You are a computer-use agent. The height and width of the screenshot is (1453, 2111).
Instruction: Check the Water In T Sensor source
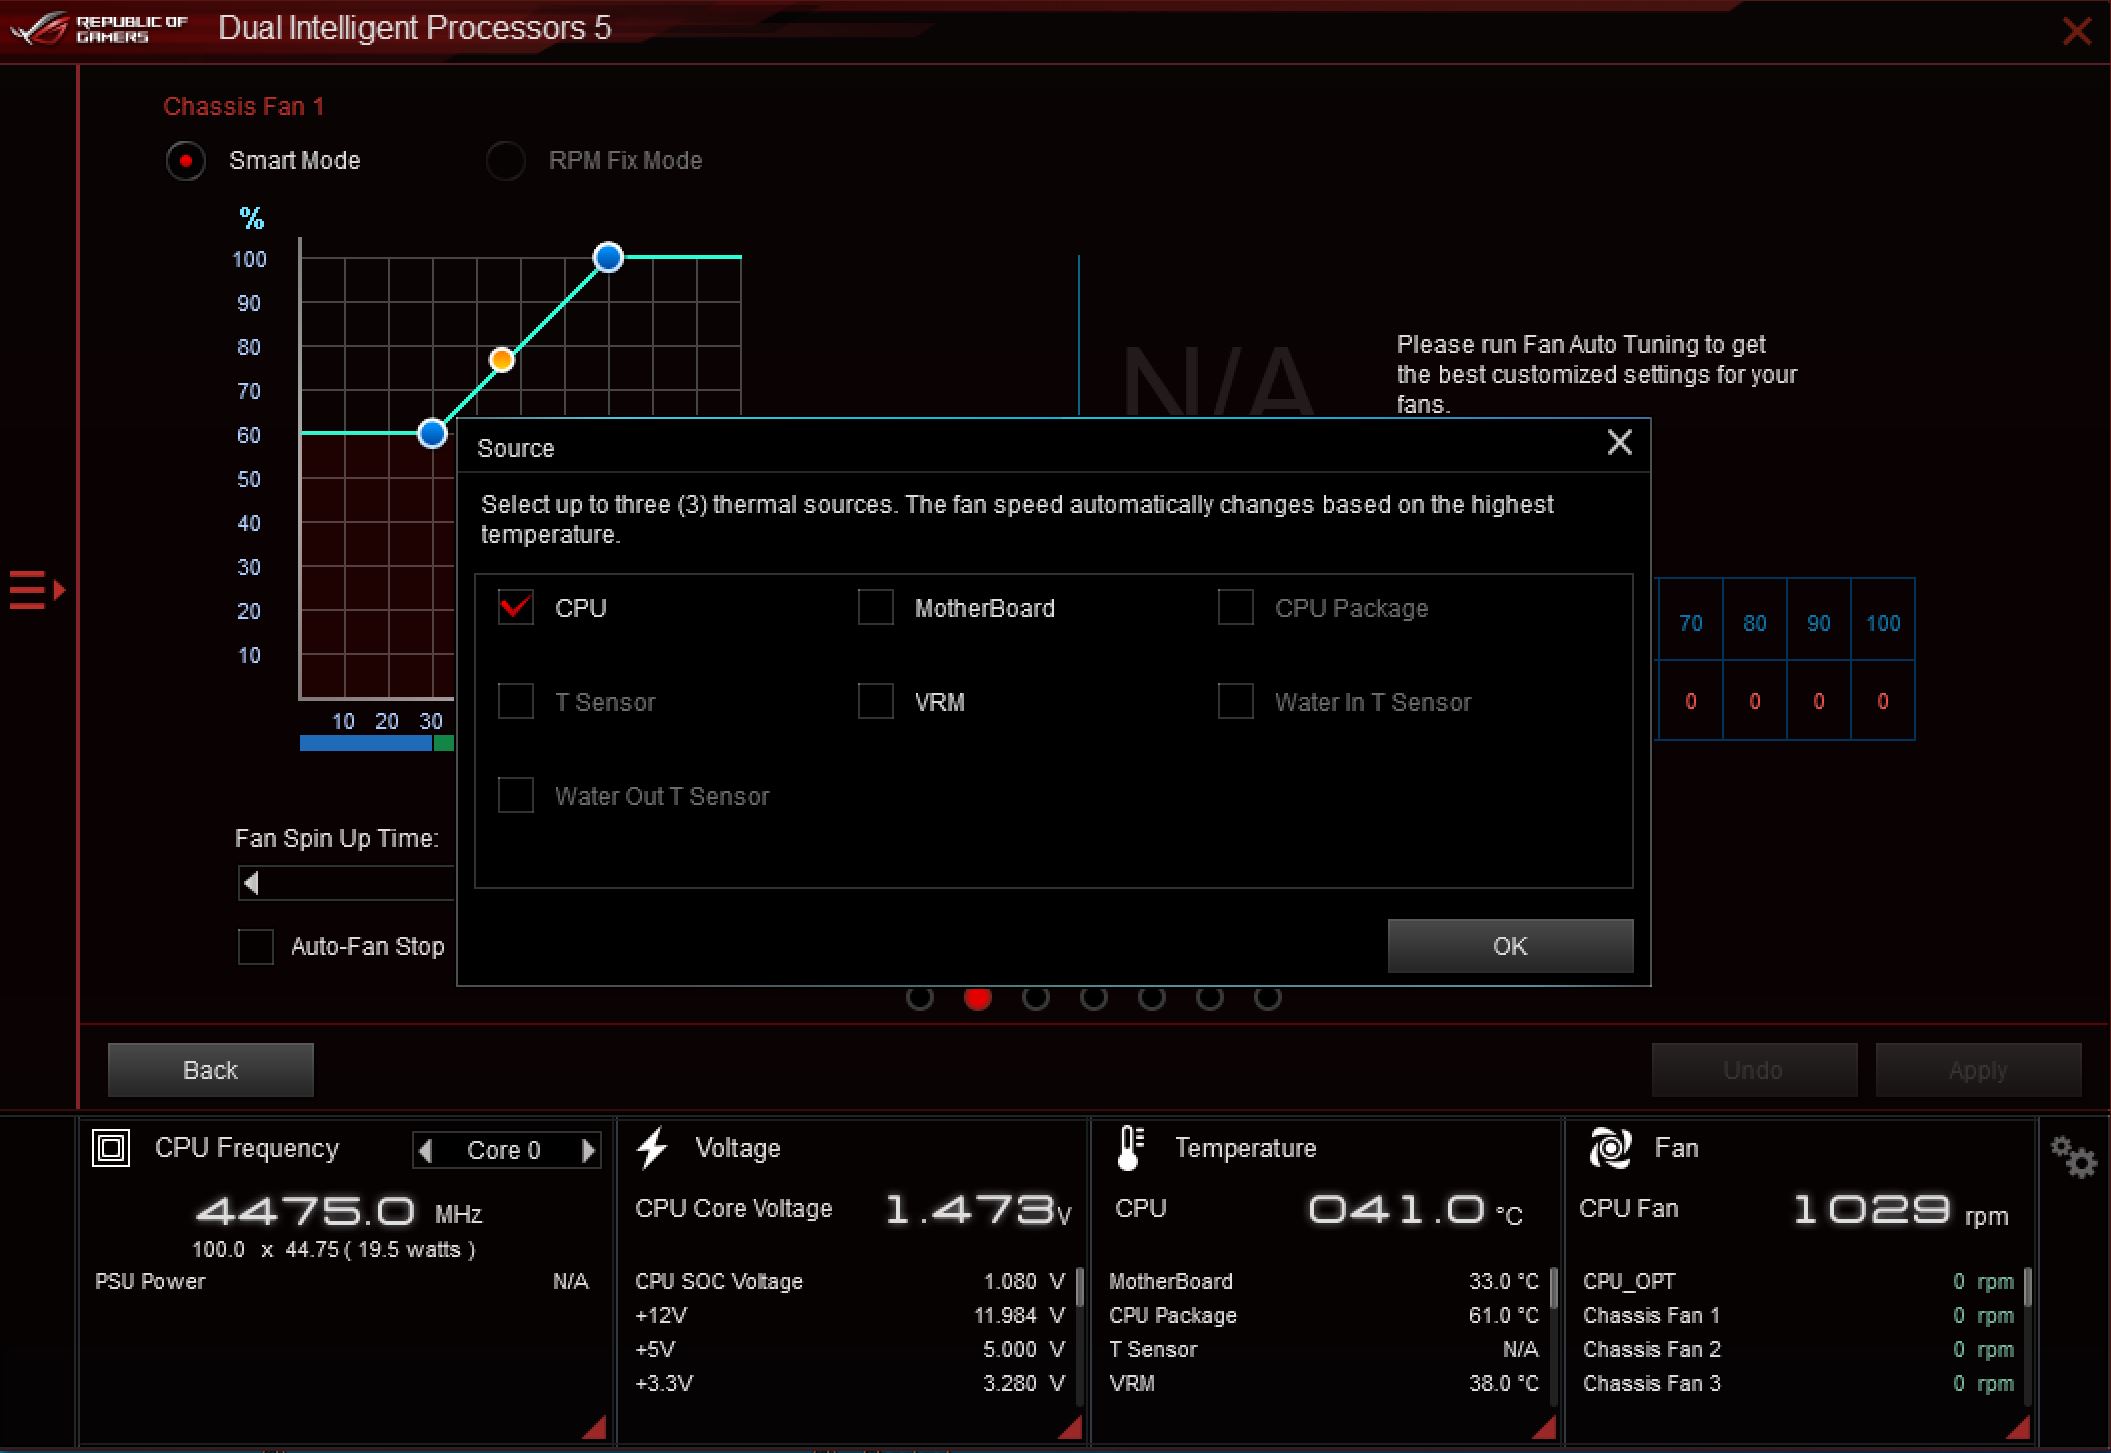pos(1236,701)
